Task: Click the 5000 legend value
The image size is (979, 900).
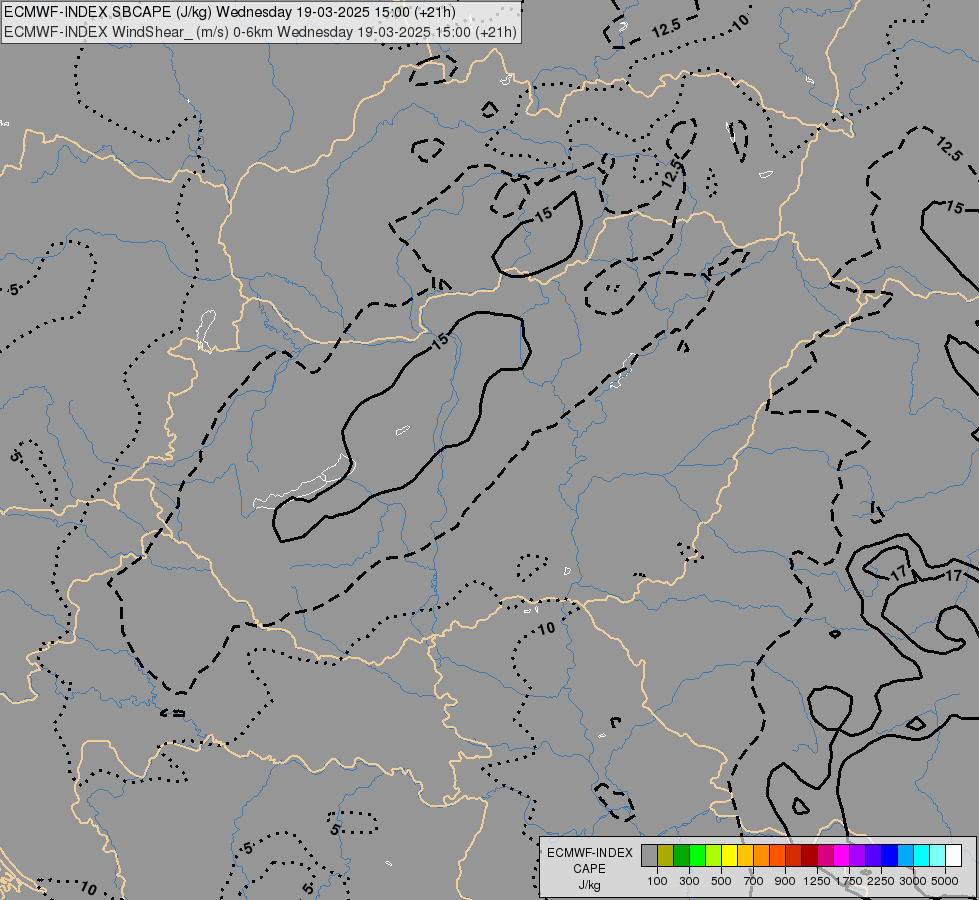Action: point(945,881)
